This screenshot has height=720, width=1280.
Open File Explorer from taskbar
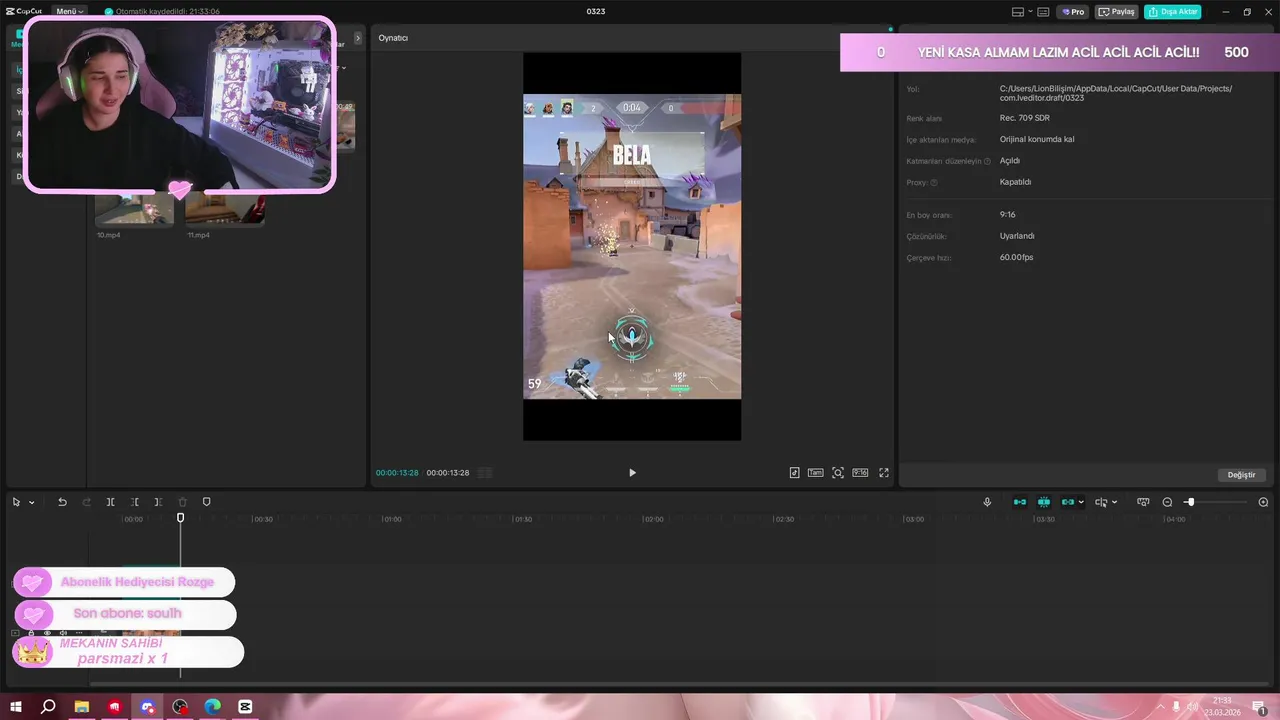[82, 707]
